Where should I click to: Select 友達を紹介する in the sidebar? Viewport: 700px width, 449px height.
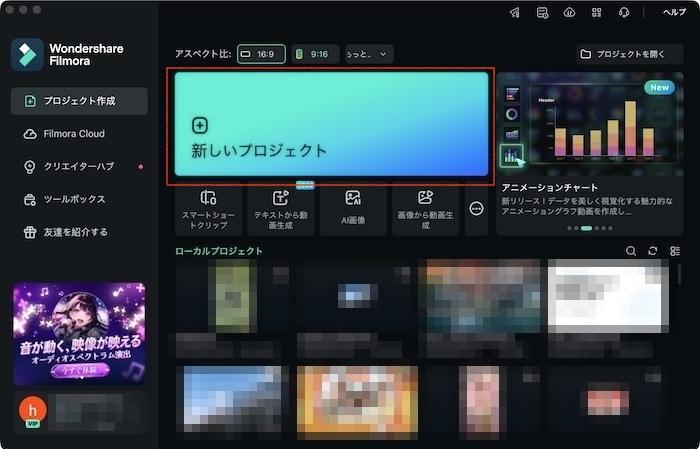[x=79, y=232]
